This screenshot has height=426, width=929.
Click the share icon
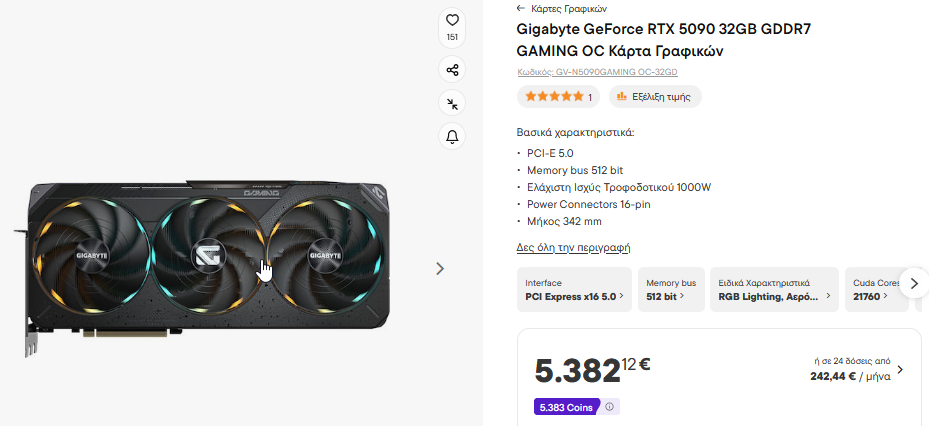[x=452, y=70]
